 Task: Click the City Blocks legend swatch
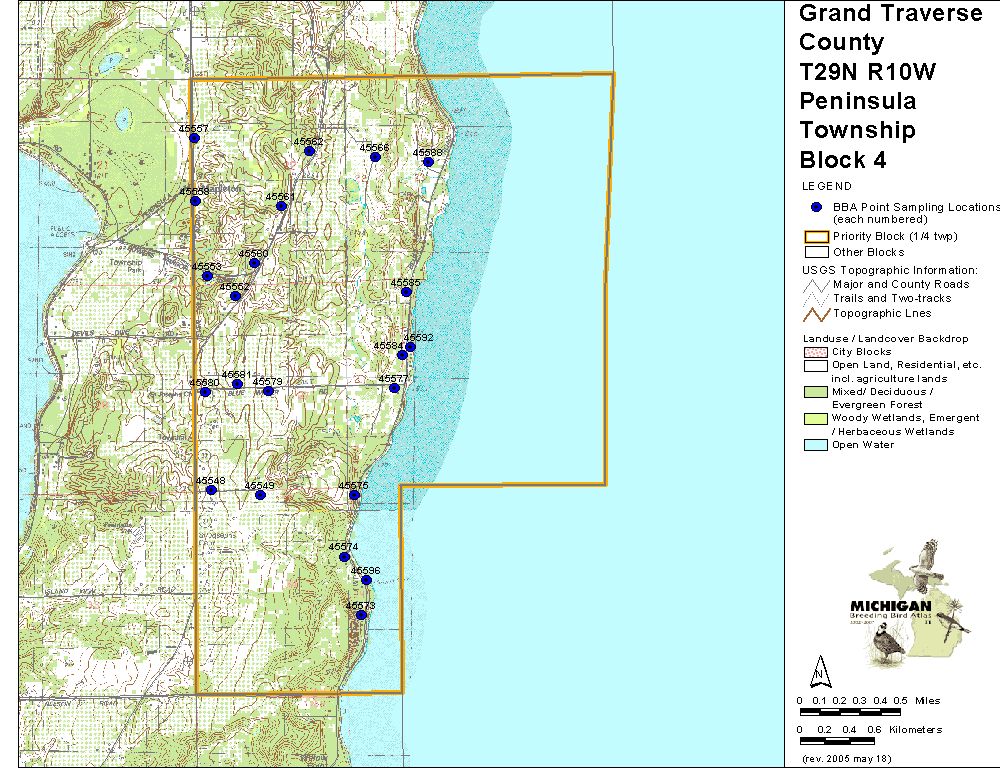(x=817, y=352)
